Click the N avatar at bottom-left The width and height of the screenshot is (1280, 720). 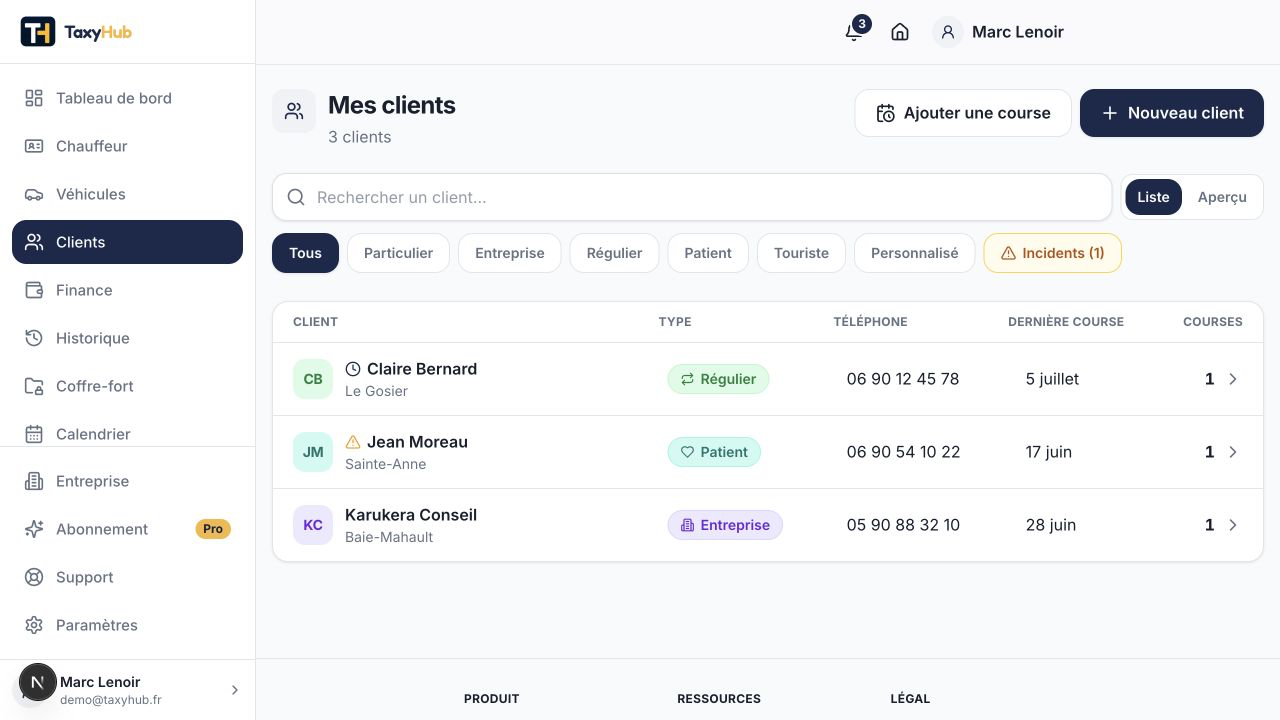(x=38, y=682)
